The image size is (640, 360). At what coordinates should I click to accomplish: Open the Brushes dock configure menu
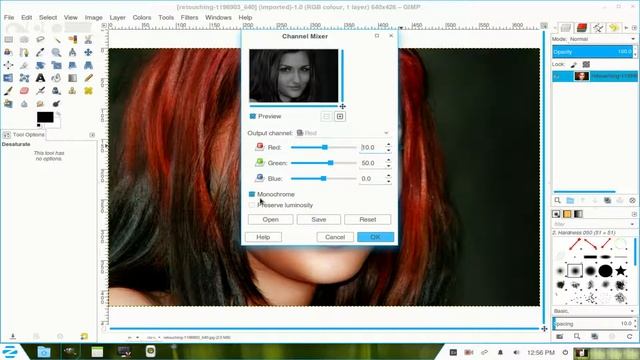point(634,214)
